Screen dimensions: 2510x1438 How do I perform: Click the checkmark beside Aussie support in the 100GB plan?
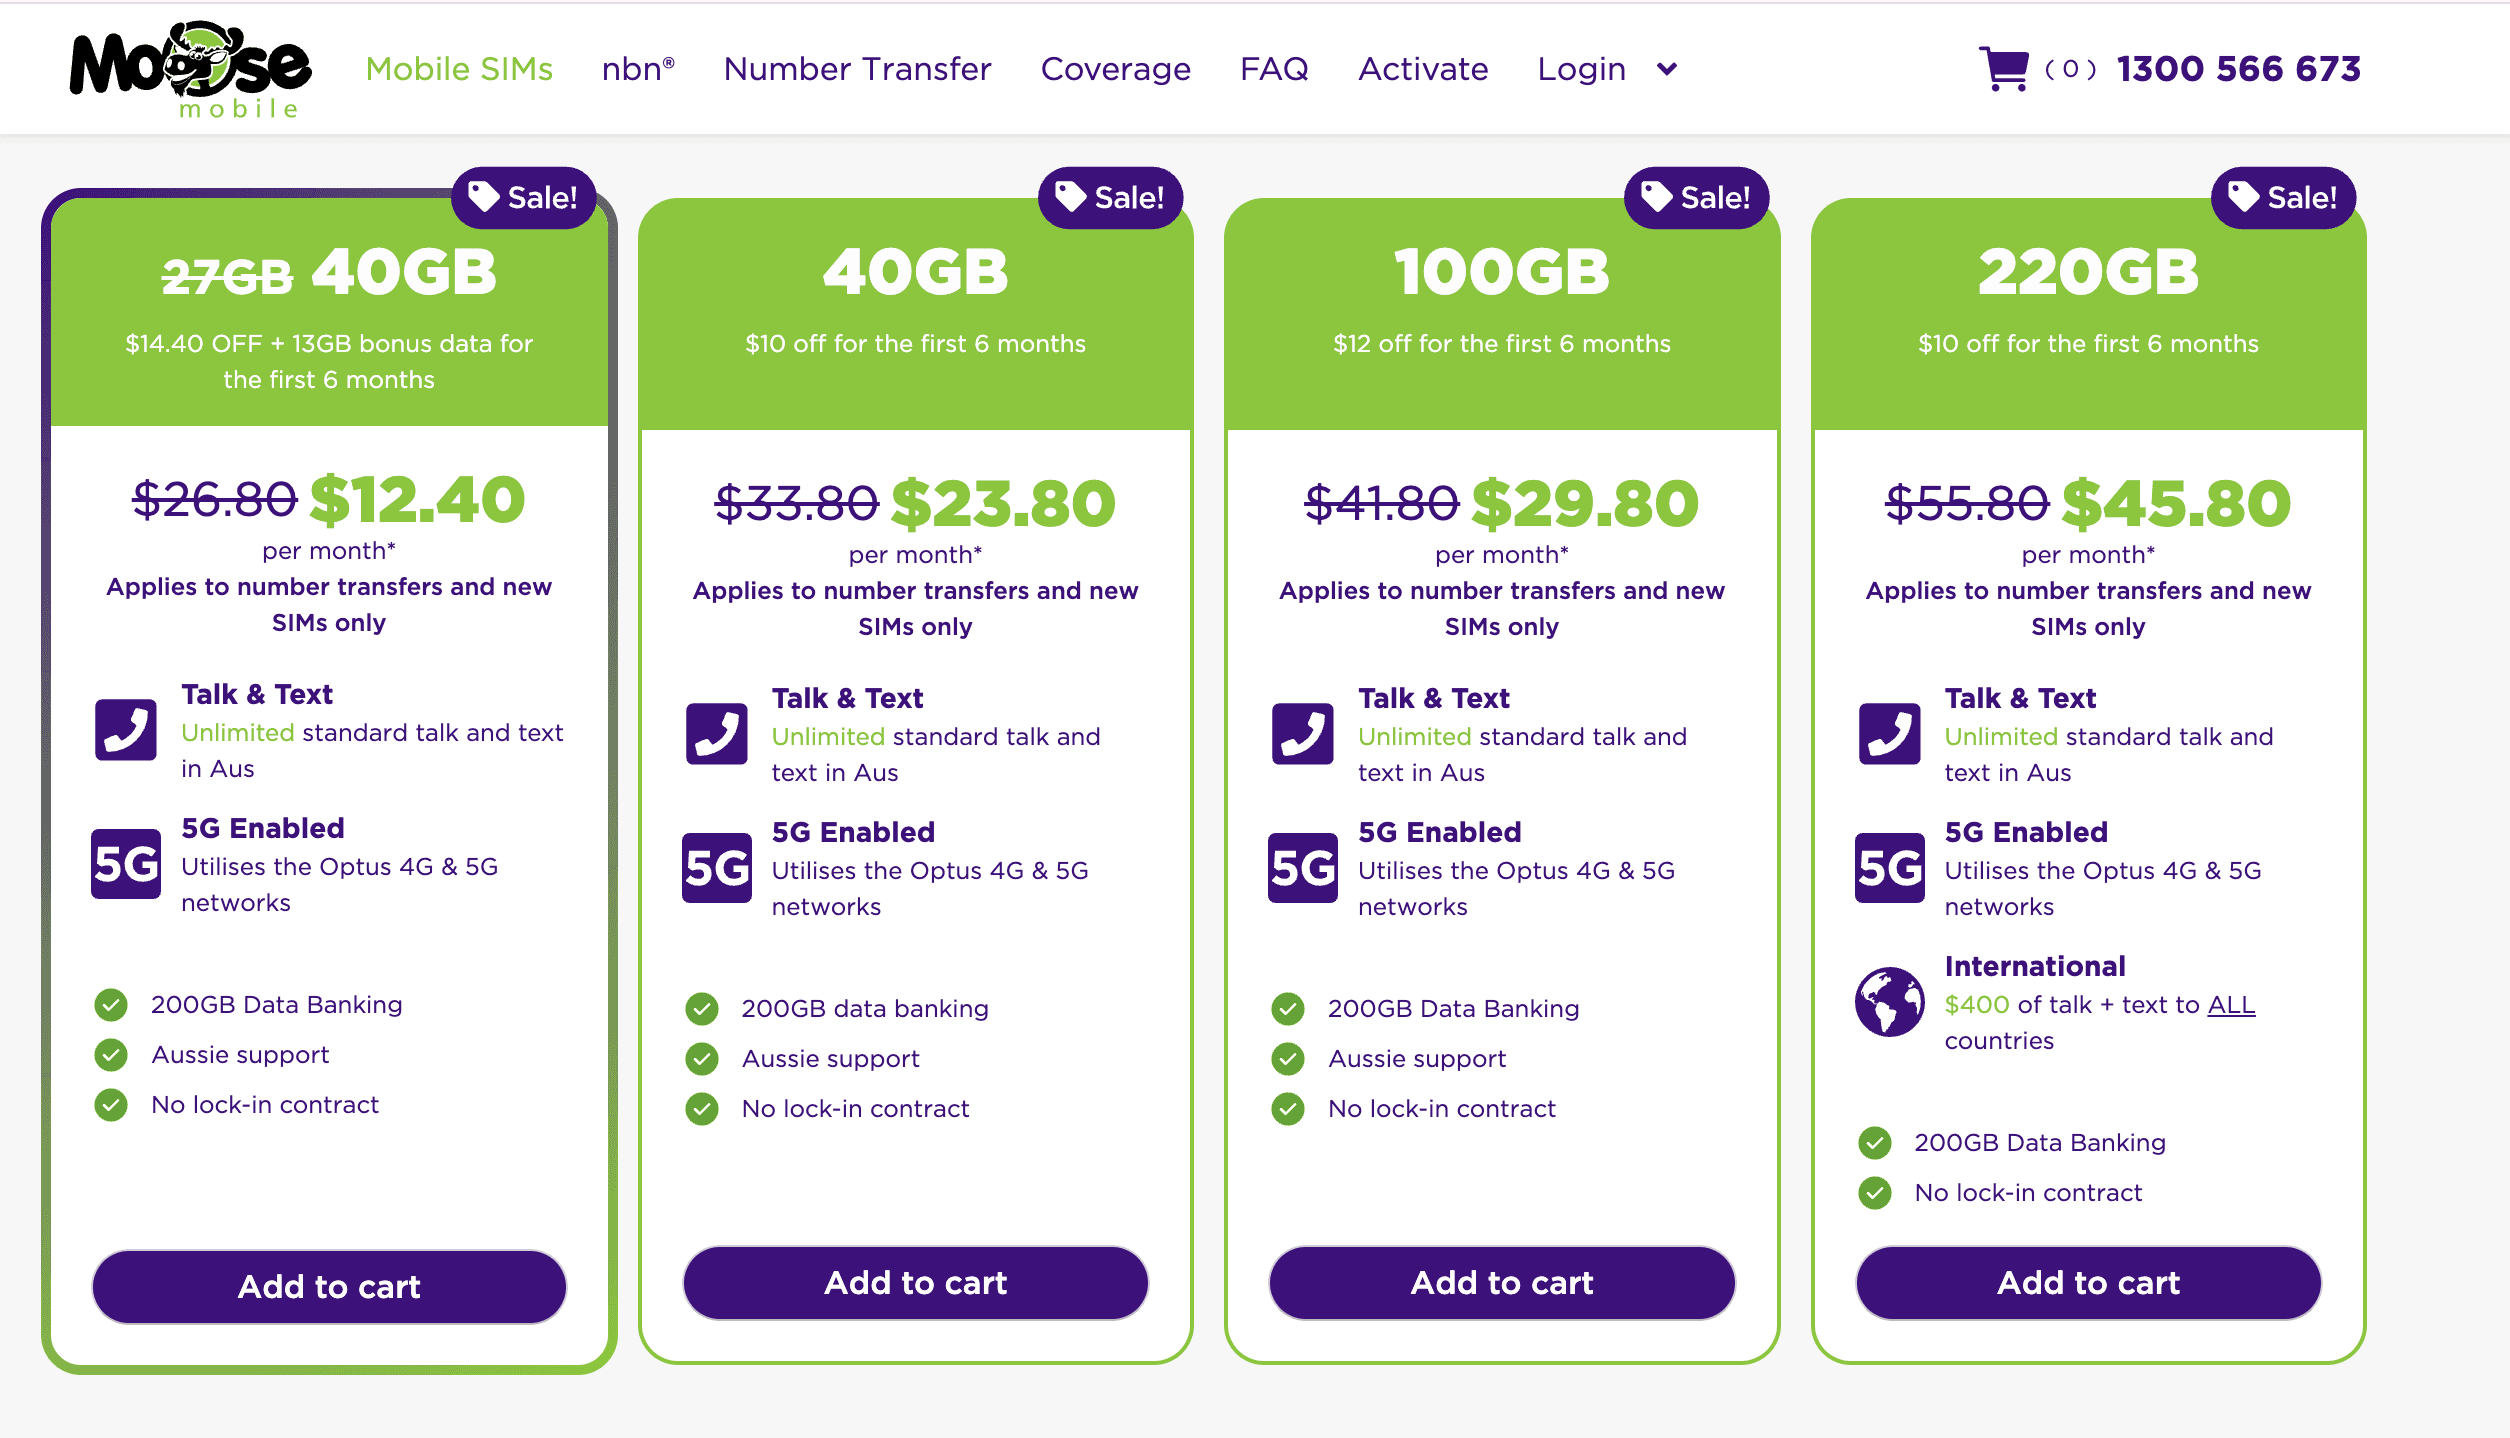pyautogui.click(x=1288, y=1059)
